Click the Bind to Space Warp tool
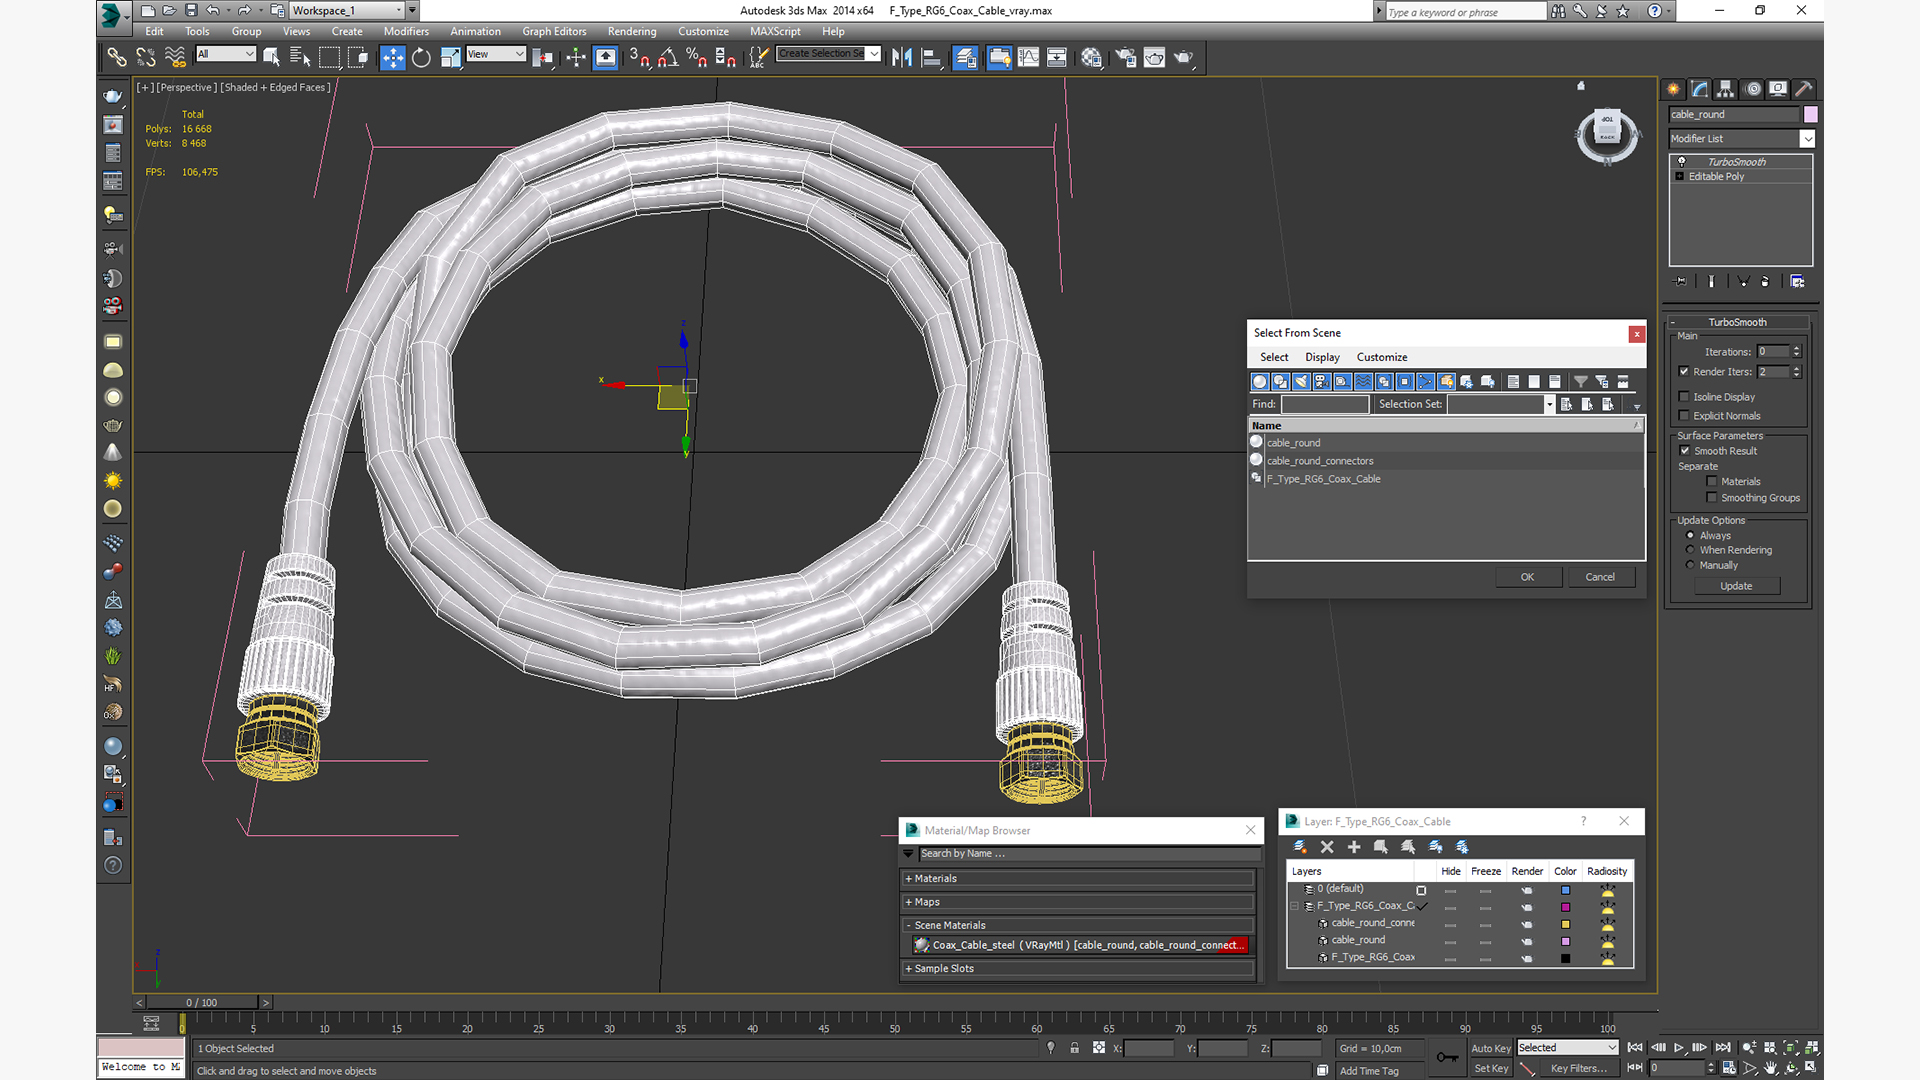Image resolution: width=1920 pixels, height=1080 pixels. point(175,58)
